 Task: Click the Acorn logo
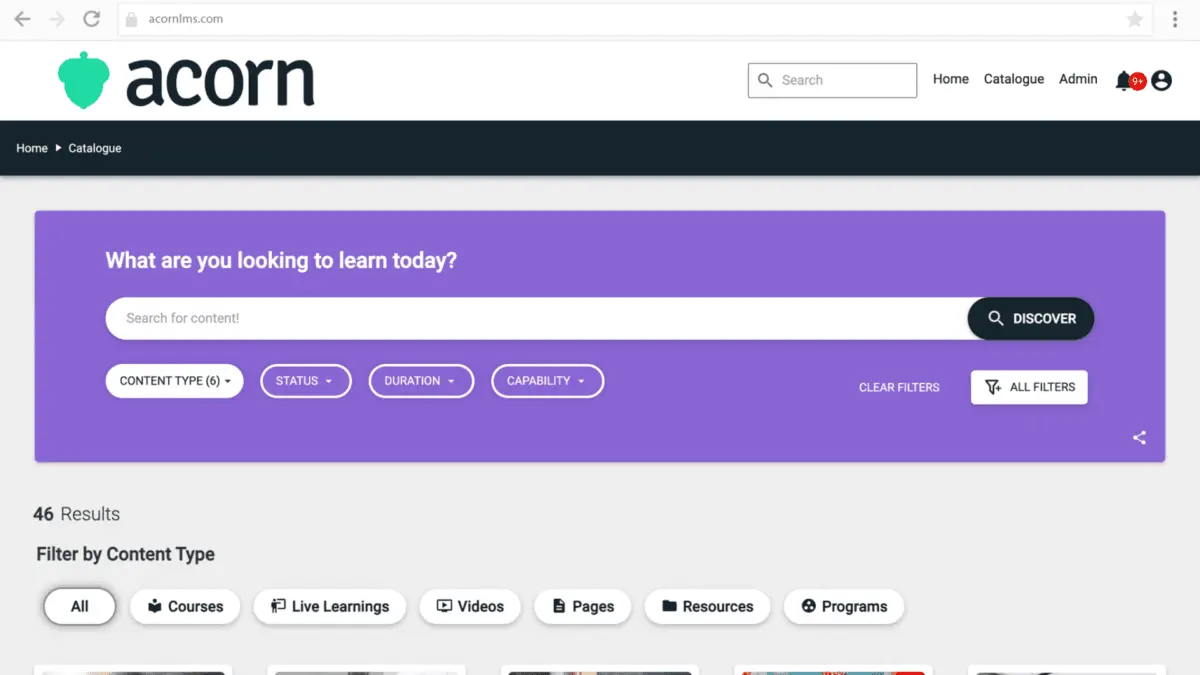pyautogui.click(x=186, y=81)
